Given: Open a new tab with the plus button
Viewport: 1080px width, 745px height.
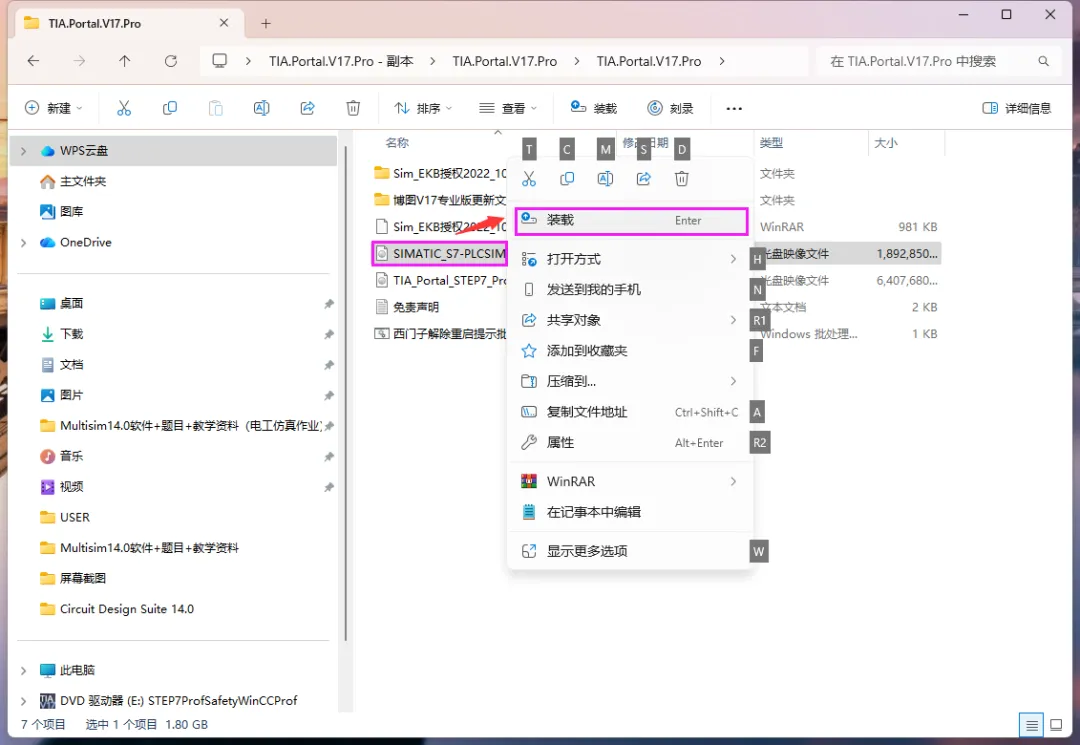Looking at the screenshot, I should pyautogui.click(x=266, y=23).
